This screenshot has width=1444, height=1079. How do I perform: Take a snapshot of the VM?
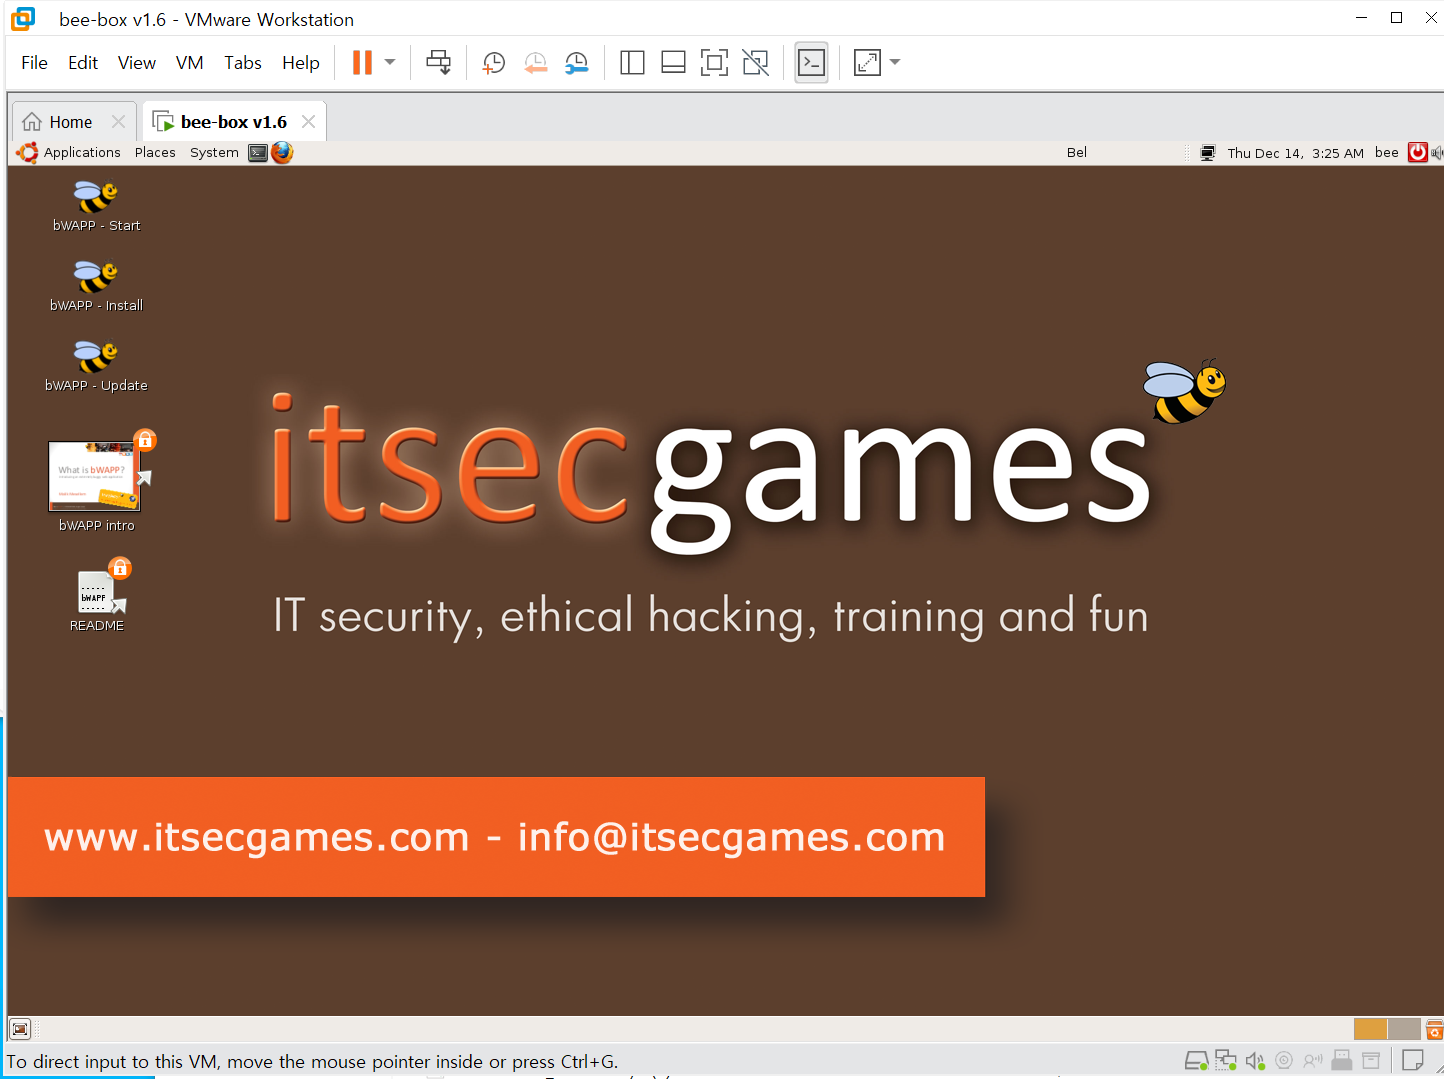(493, 63)
